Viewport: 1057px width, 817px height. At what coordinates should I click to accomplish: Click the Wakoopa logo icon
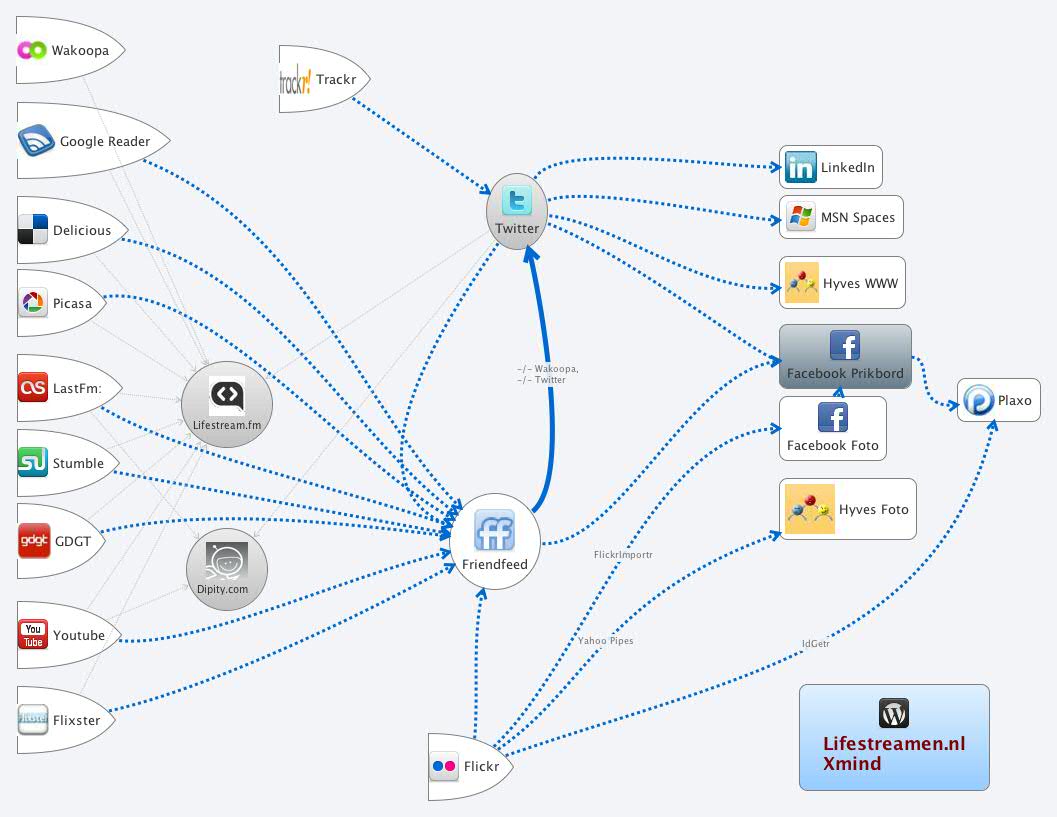click(32, 50)
